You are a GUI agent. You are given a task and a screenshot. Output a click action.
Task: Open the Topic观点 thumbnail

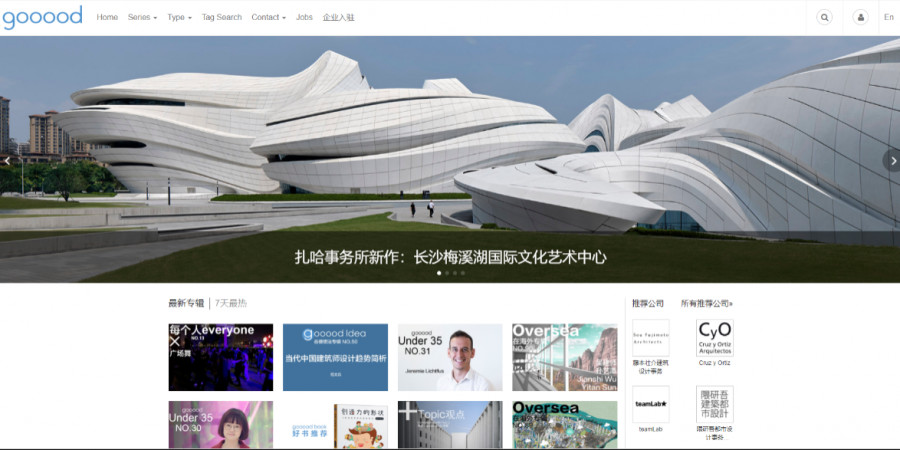[450, 425]
